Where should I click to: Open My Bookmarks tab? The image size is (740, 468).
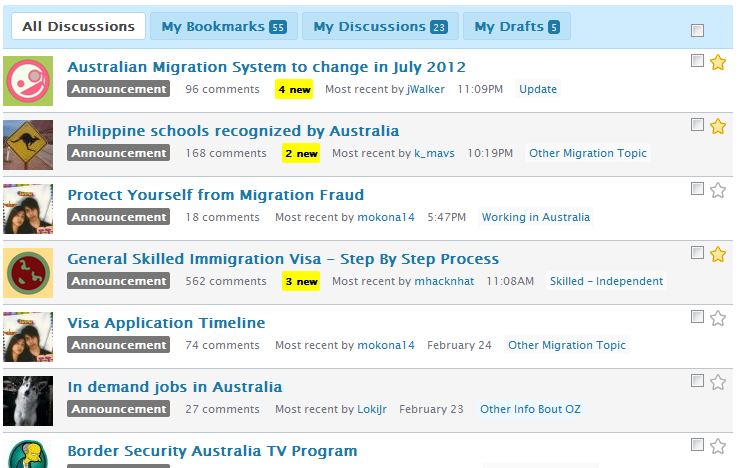pyautogui.click(x=224, y=26)
